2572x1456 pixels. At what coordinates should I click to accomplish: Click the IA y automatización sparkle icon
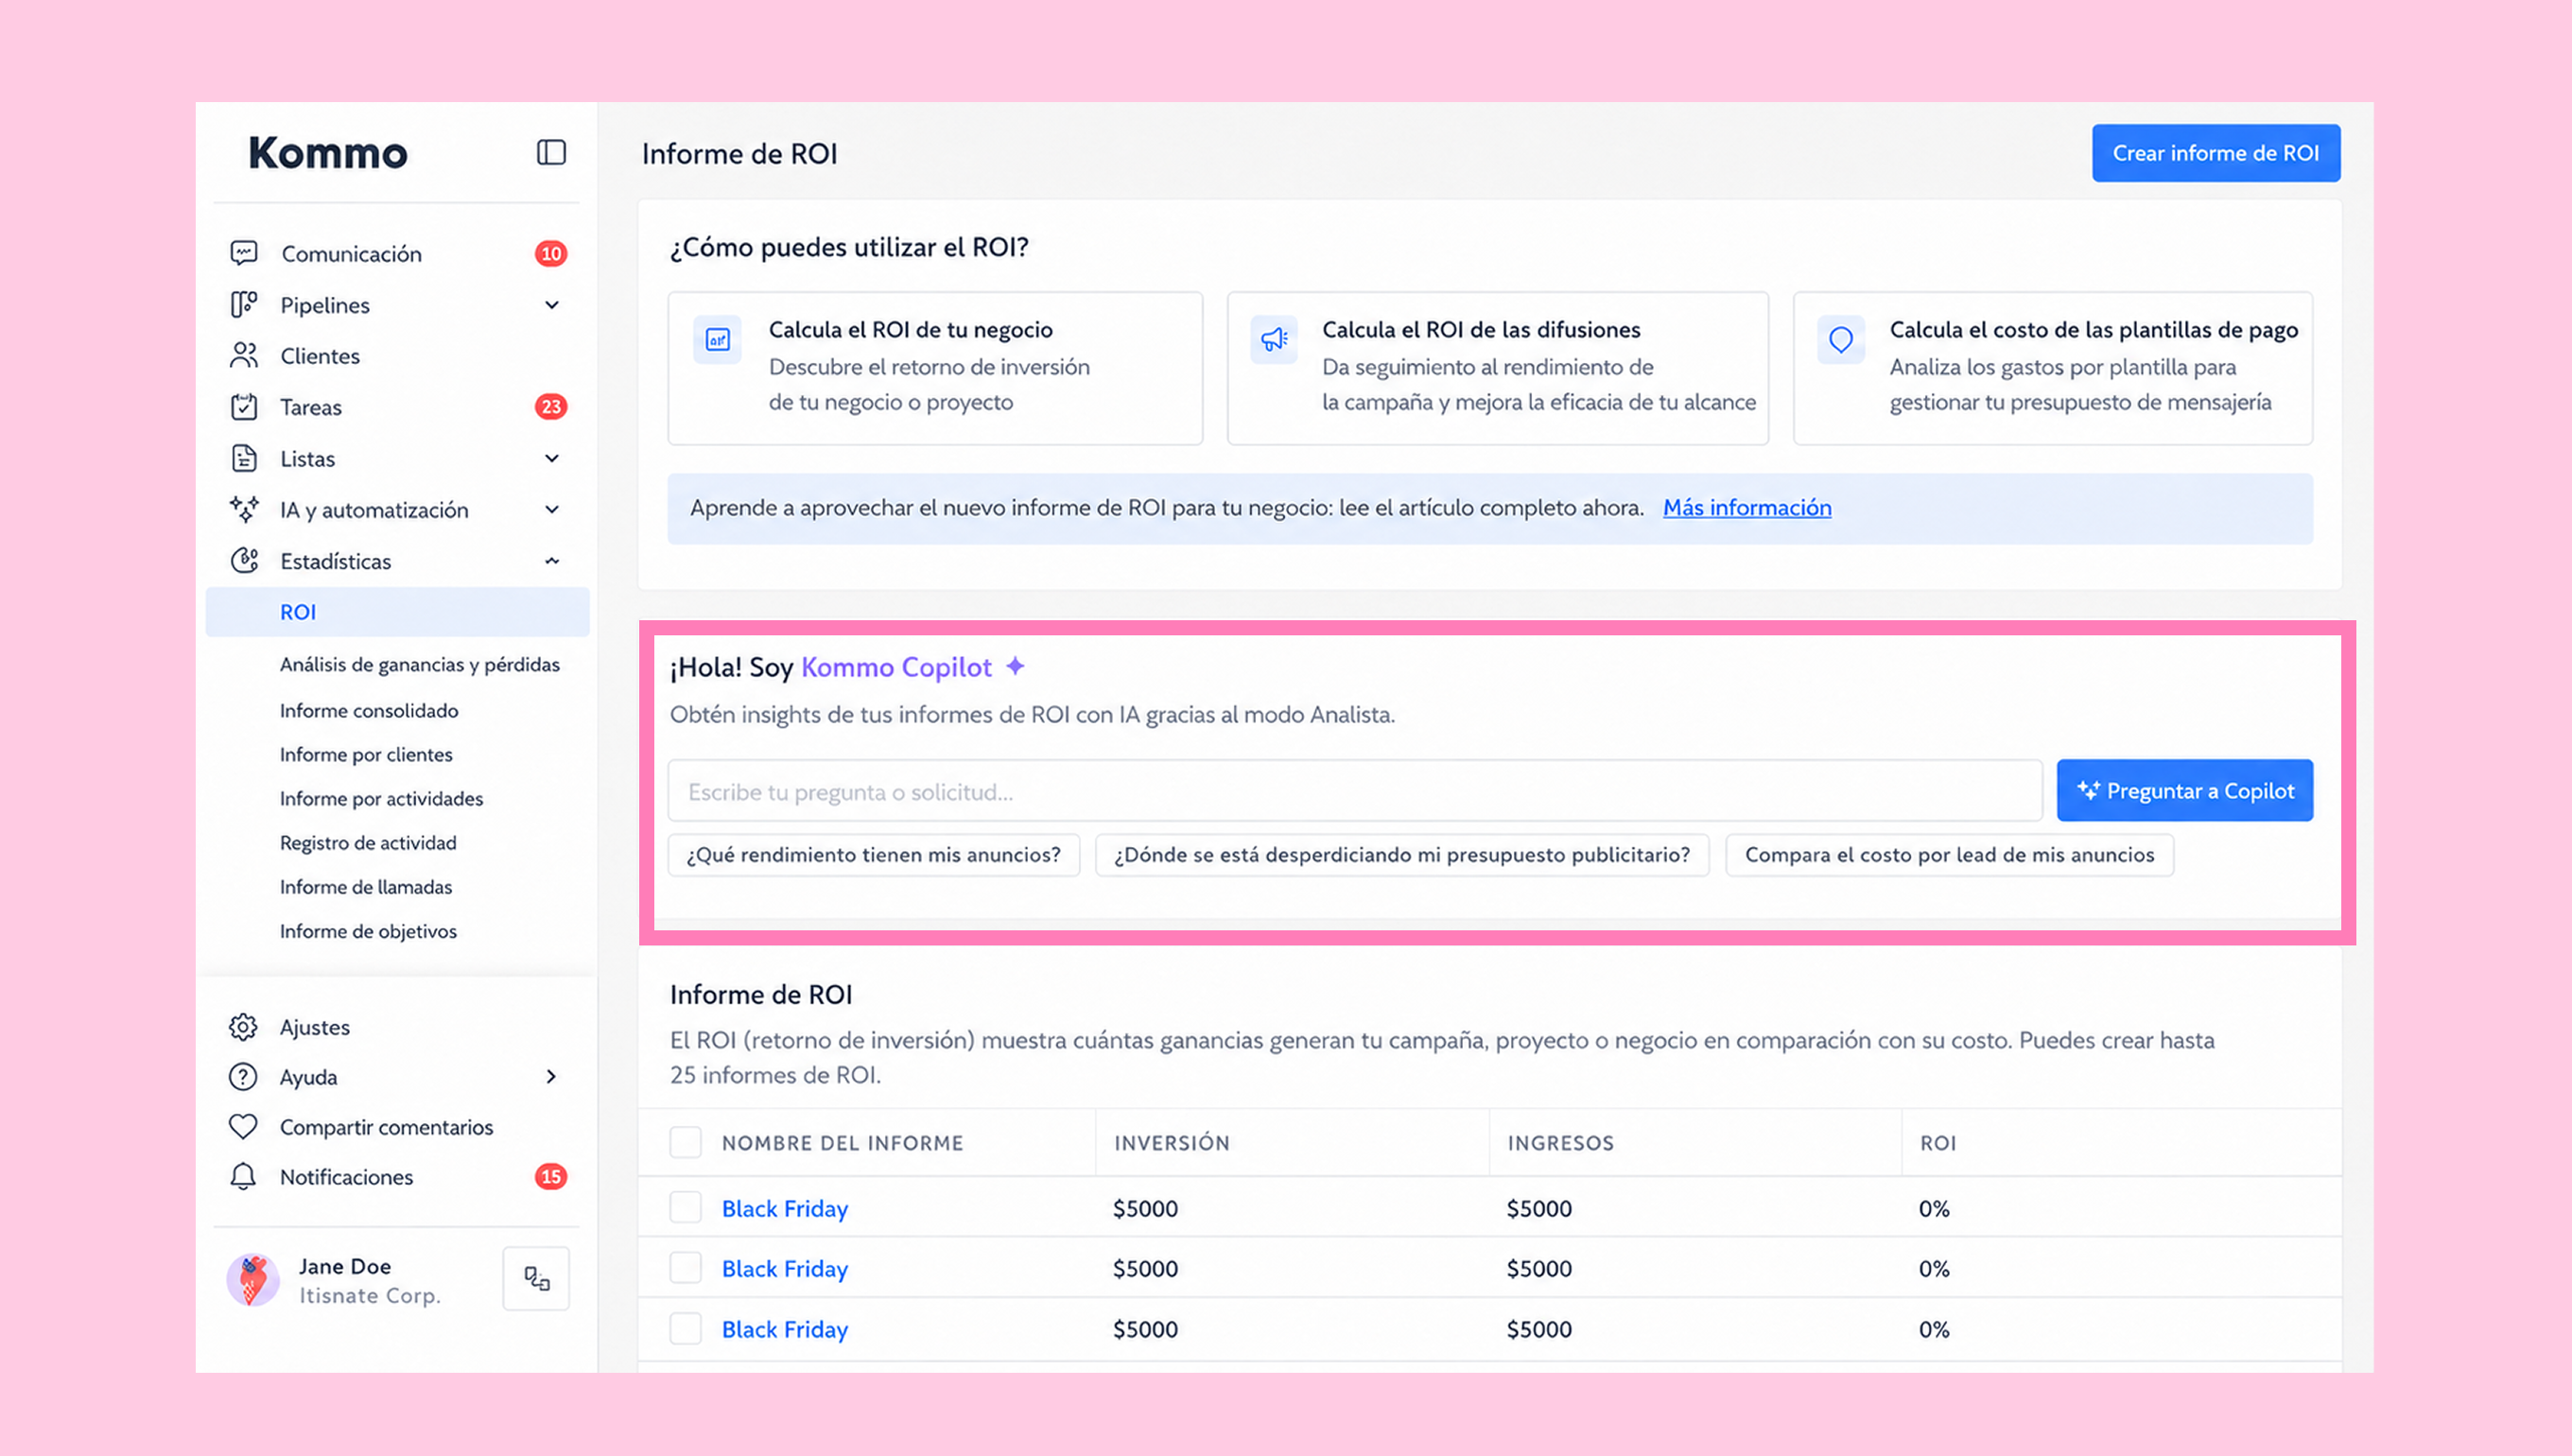244,509
